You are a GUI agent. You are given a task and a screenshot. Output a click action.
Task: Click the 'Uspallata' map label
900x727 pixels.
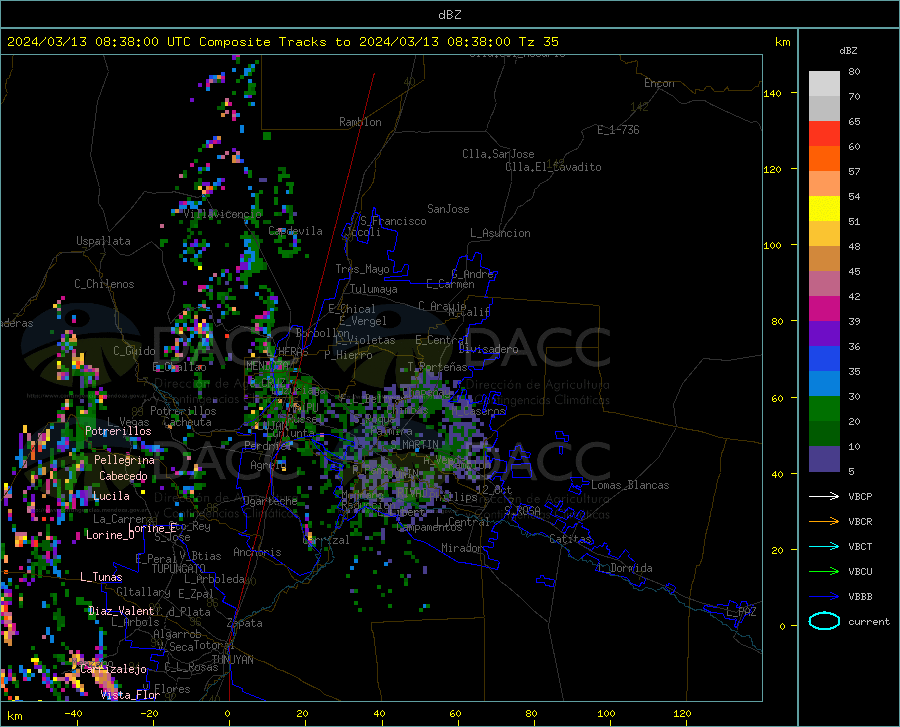click(x=103, y=241)
